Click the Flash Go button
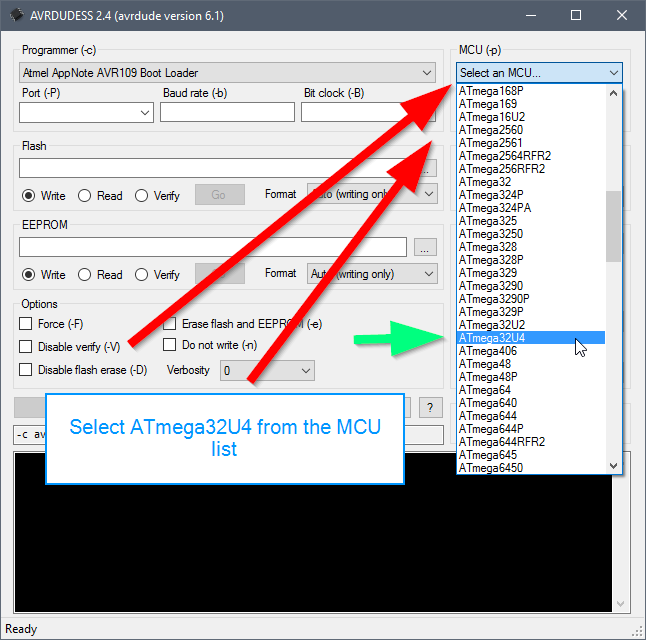 [220, 195]
